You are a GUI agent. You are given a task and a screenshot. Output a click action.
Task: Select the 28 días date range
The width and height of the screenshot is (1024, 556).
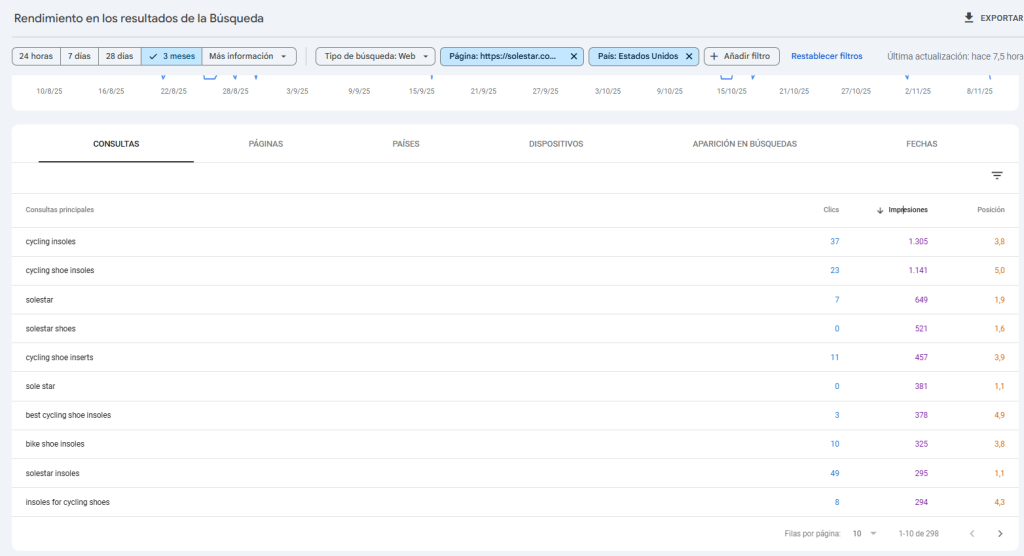[120, 57]
